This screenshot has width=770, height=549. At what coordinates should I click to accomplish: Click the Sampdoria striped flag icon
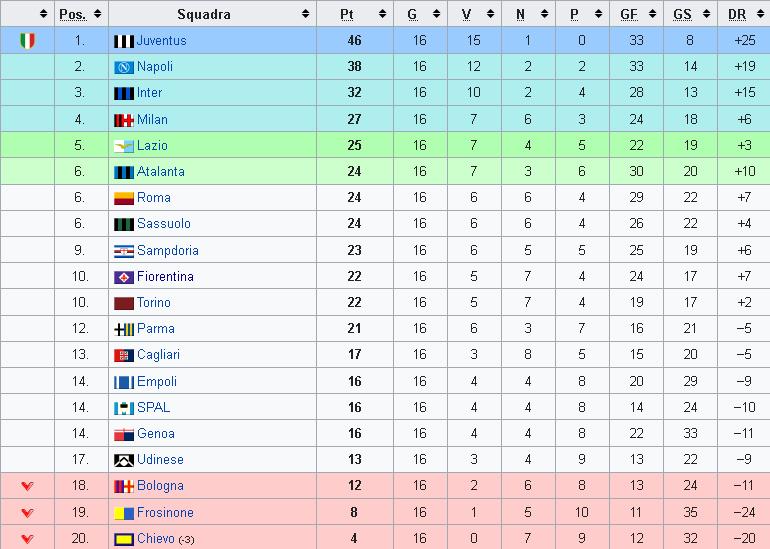click(124, 251)
